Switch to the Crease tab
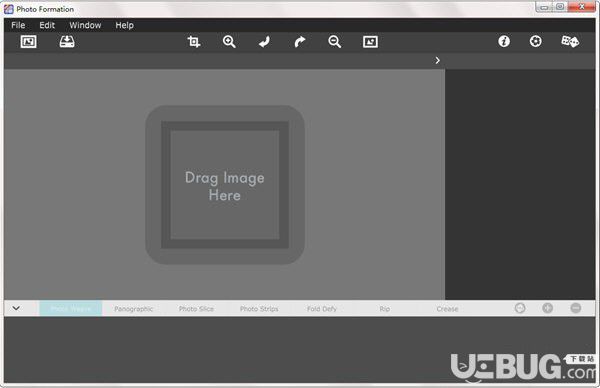The width and height of the screenshot is (600, 388). click(447, 308)
